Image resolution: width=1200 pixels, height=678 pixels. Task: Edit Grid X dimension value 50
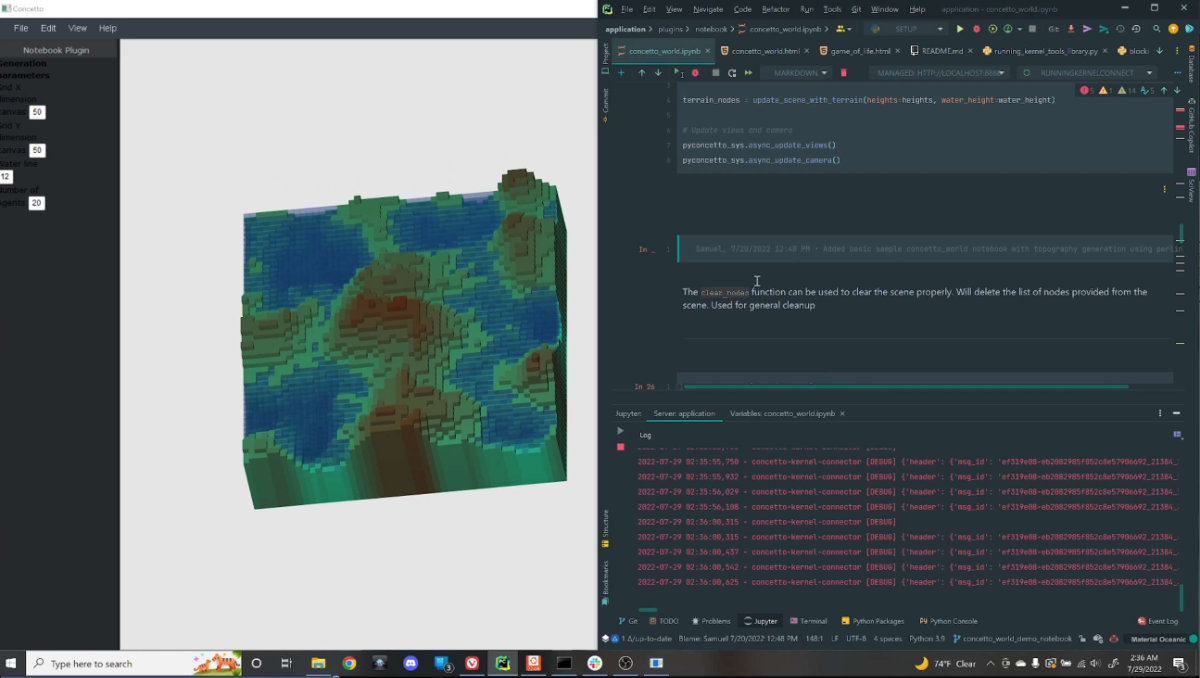click(37, 112)
